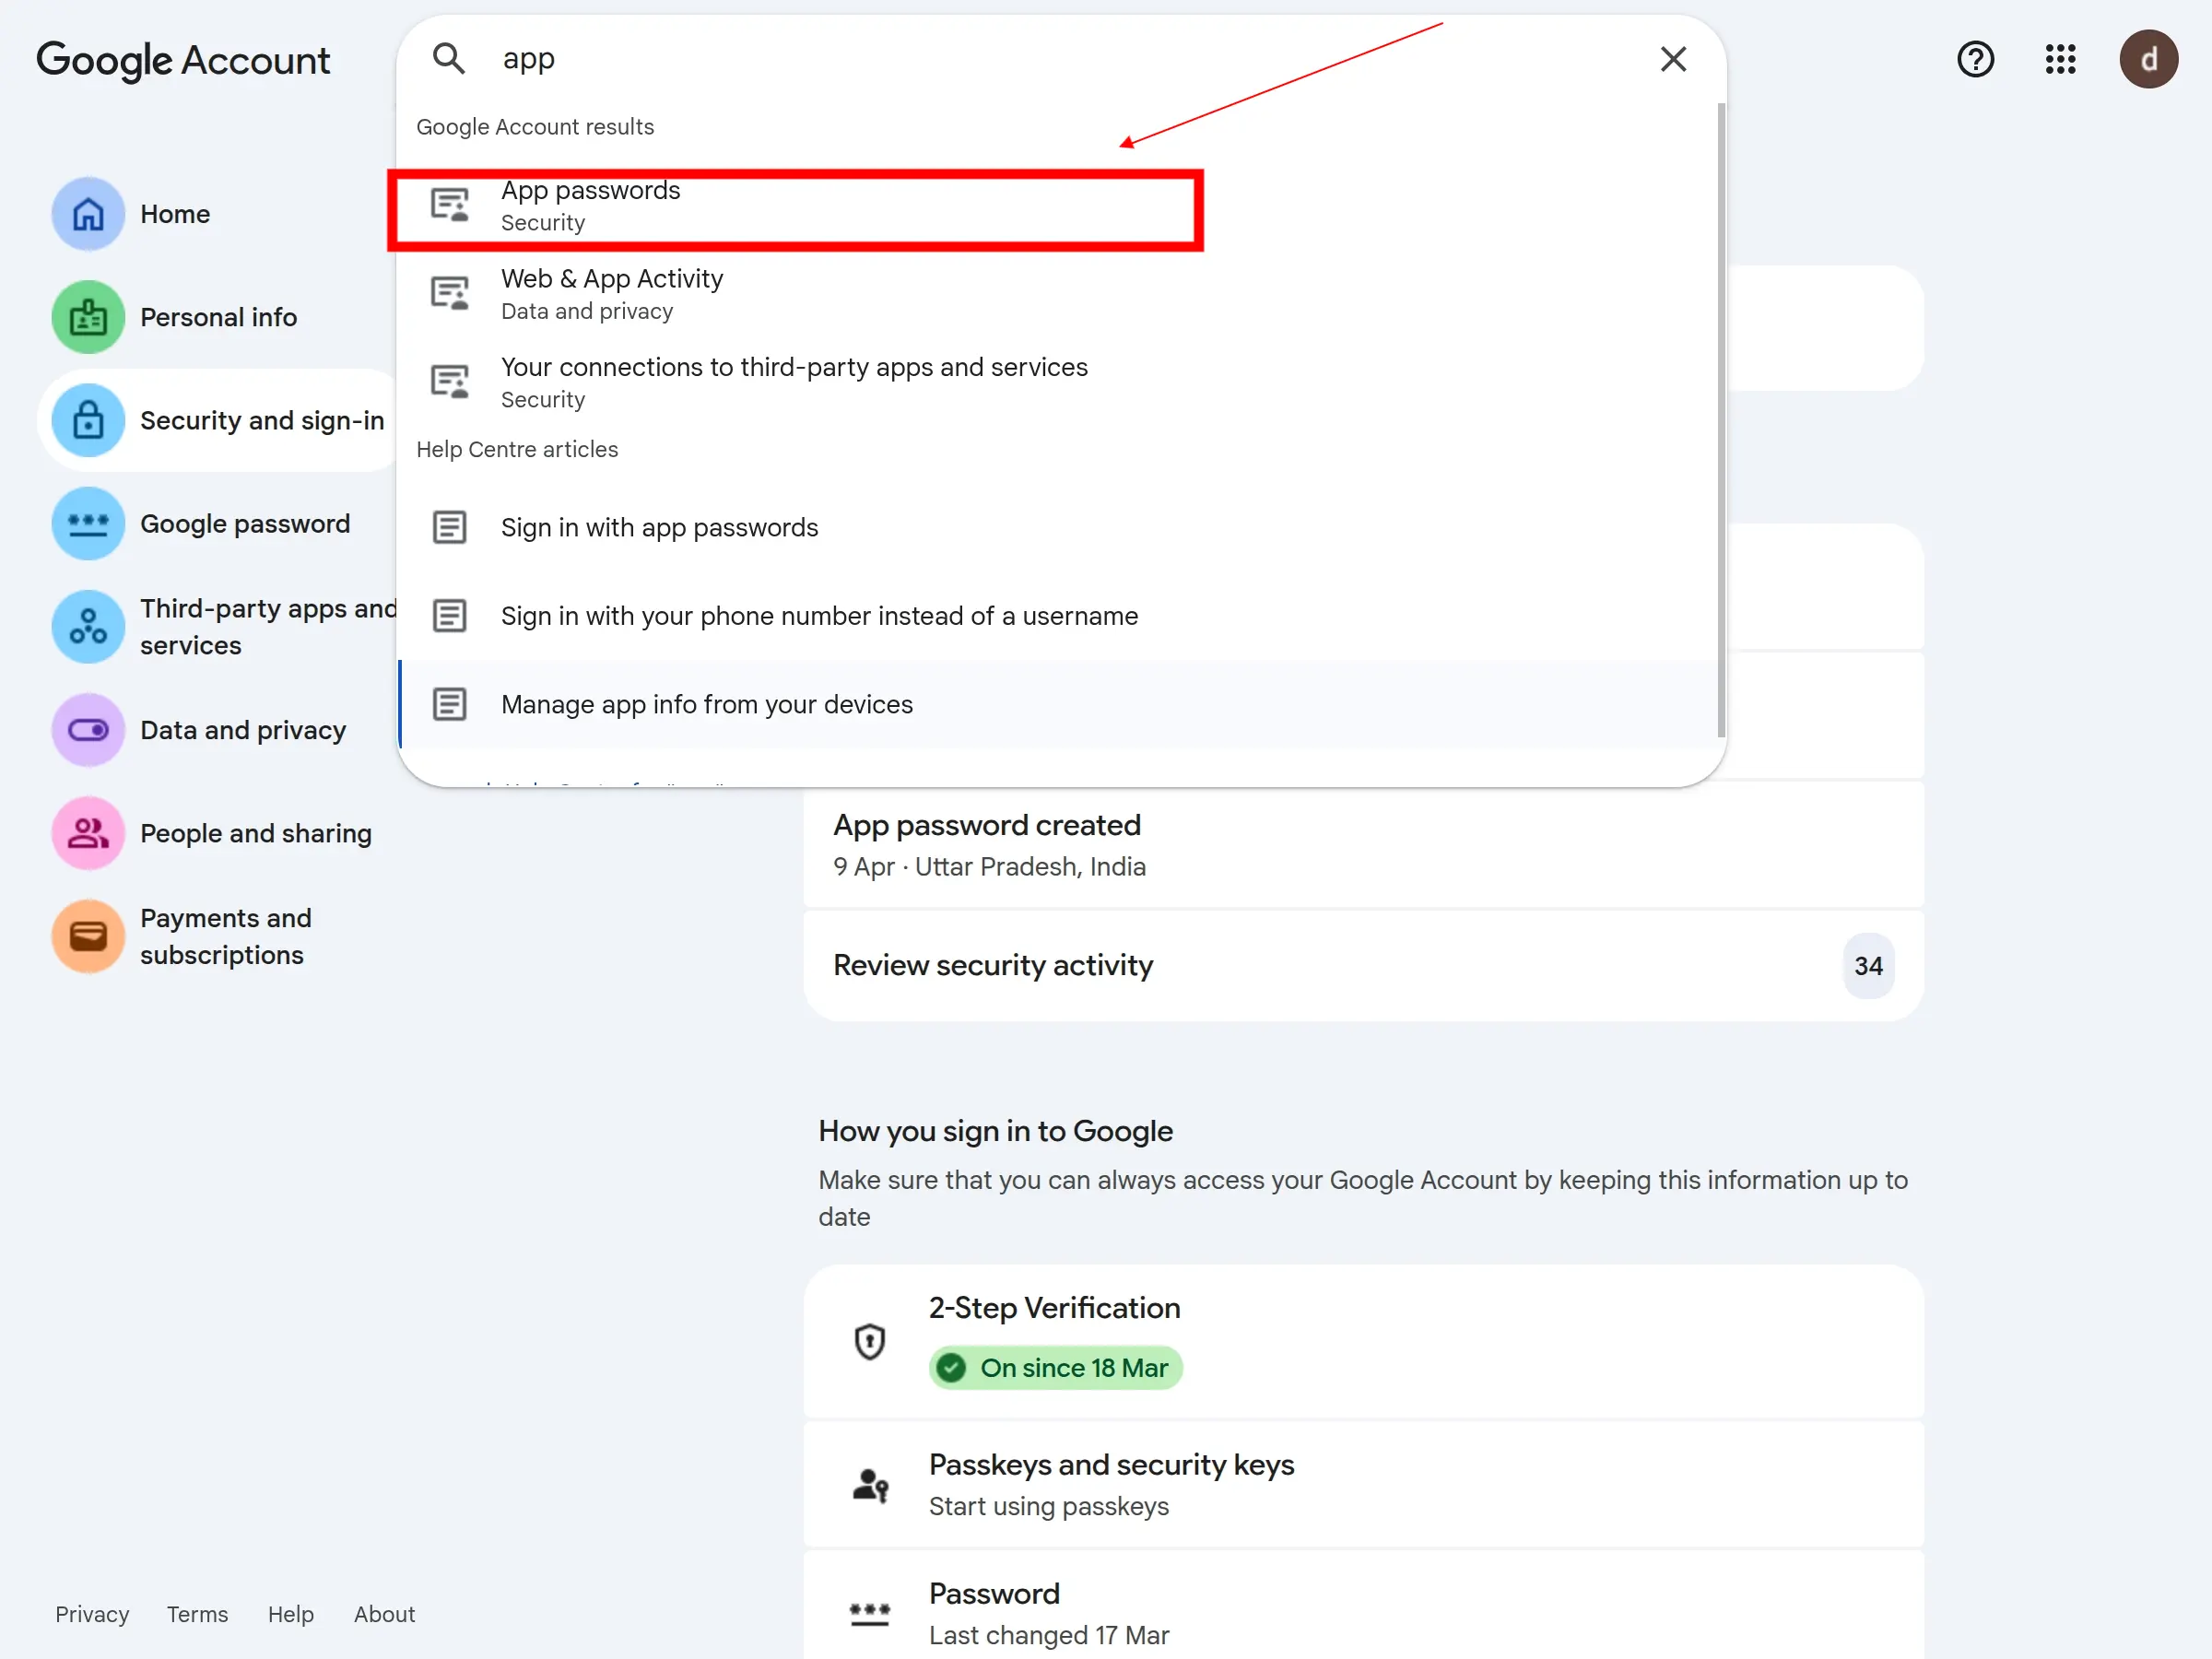Open the account avatar 'd'
The width and height of the screenshot is (2212, 1659).
coord(2148,59)
